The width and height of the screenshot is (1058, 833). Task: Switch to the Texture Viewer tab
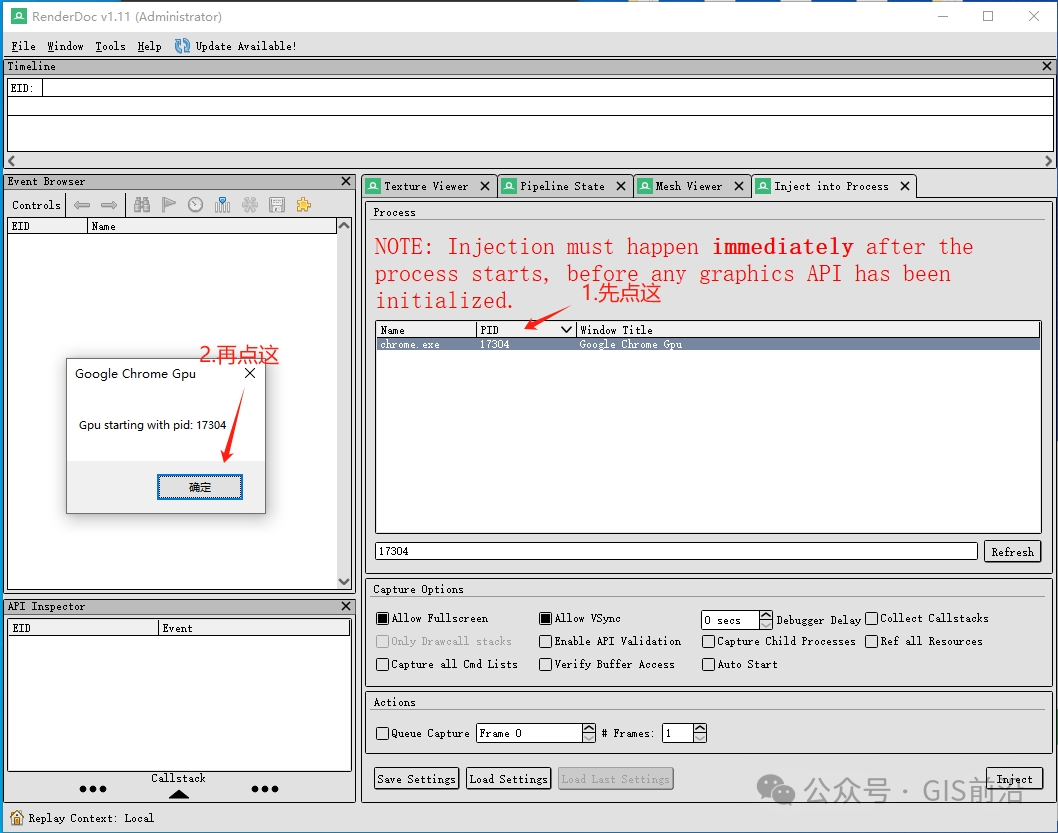click(426, 186)
